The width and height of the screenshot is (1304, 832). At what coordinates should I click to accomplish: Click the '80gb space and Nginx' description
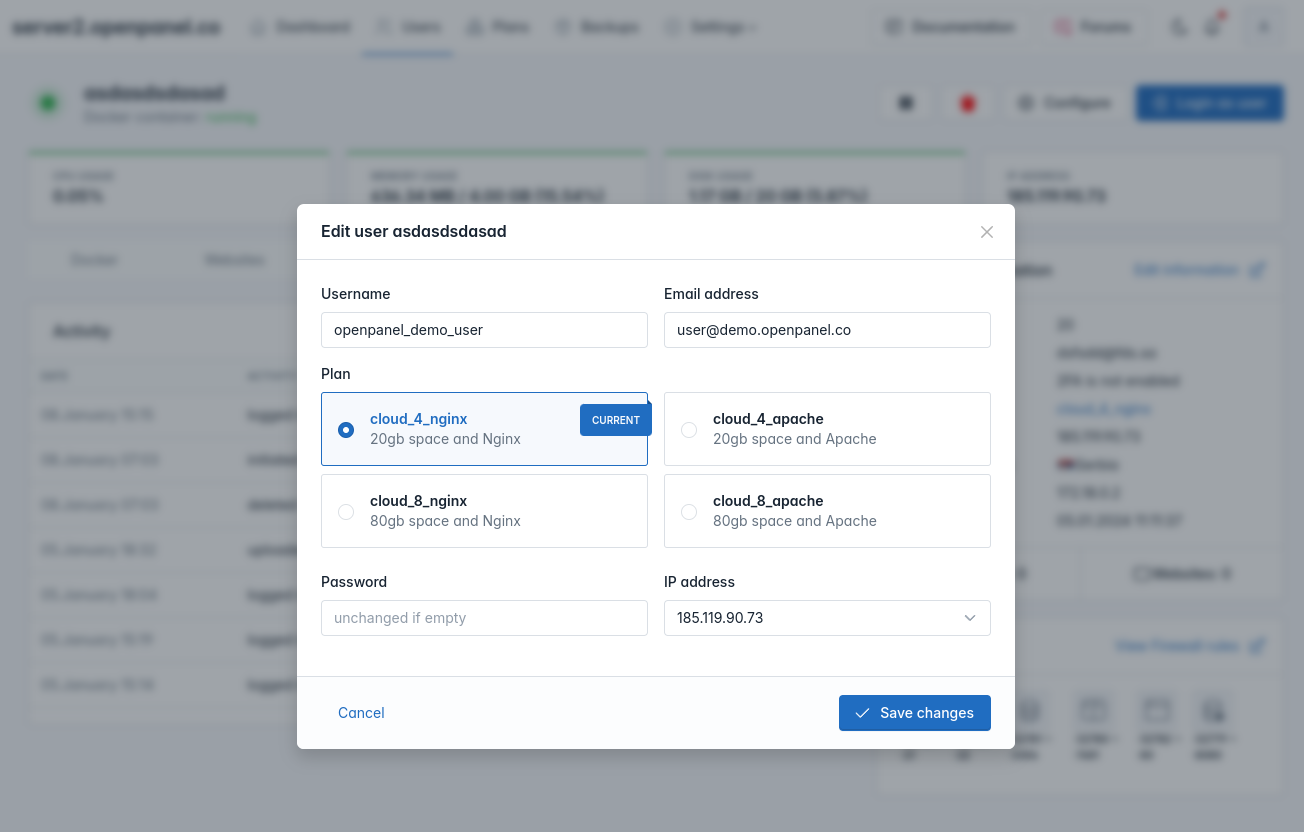[x=445, y=521]
